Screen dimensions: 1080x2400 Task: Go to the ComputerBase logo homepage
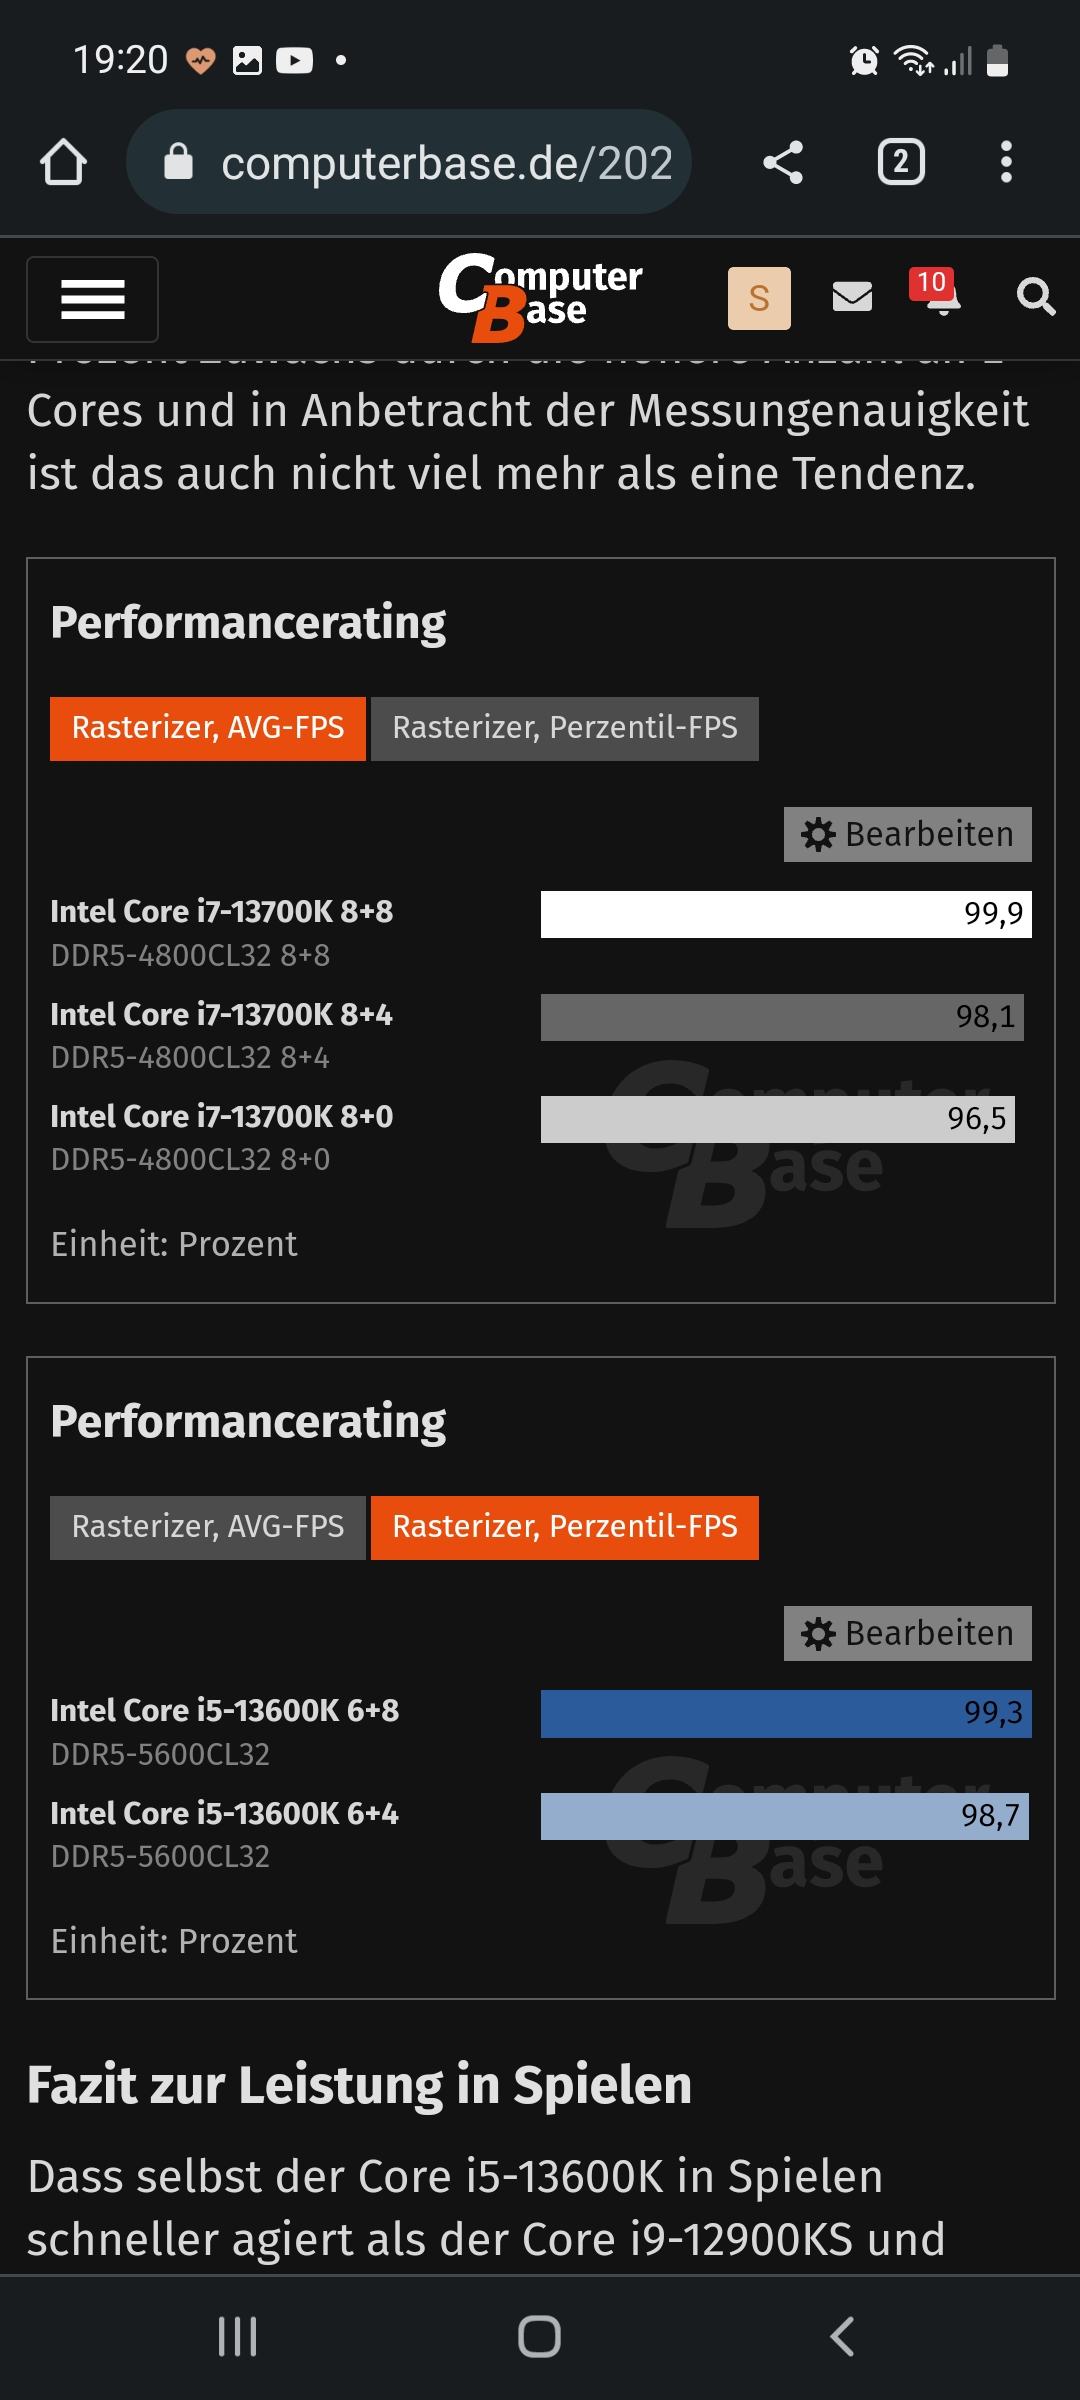tap(540, 298)
